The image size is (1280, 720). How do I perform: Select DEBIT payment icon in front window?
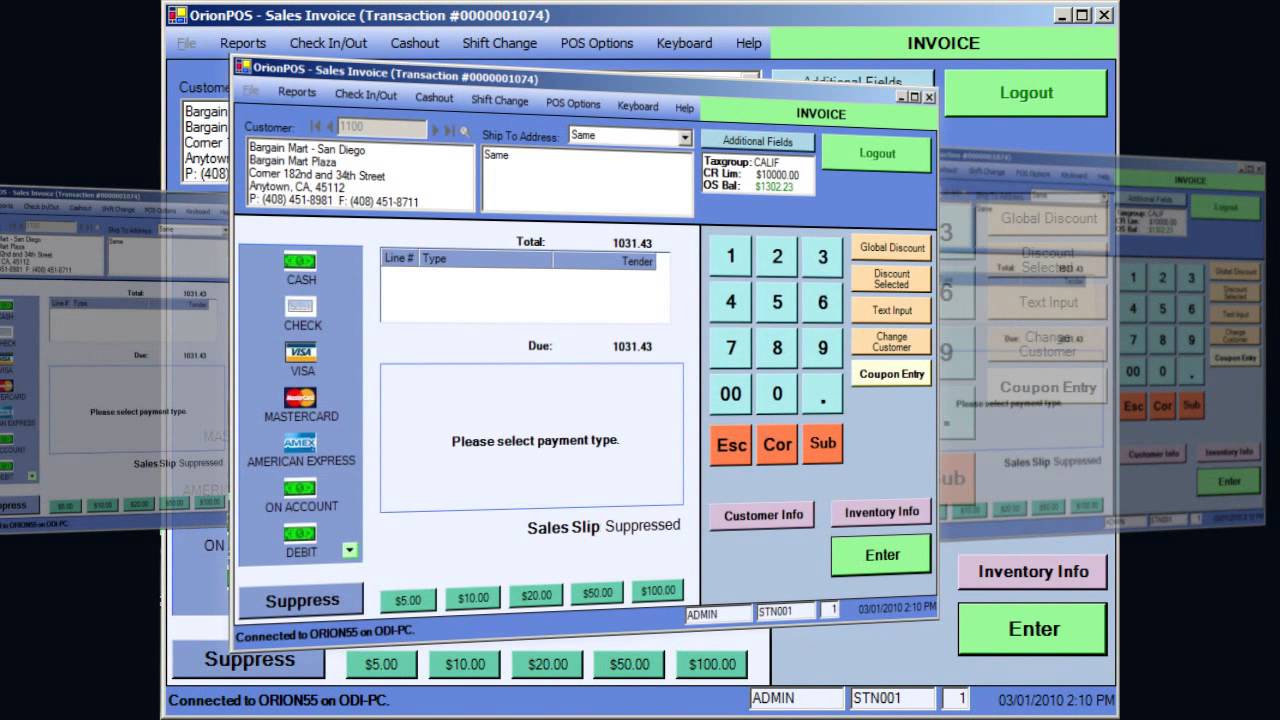point(300,534)
